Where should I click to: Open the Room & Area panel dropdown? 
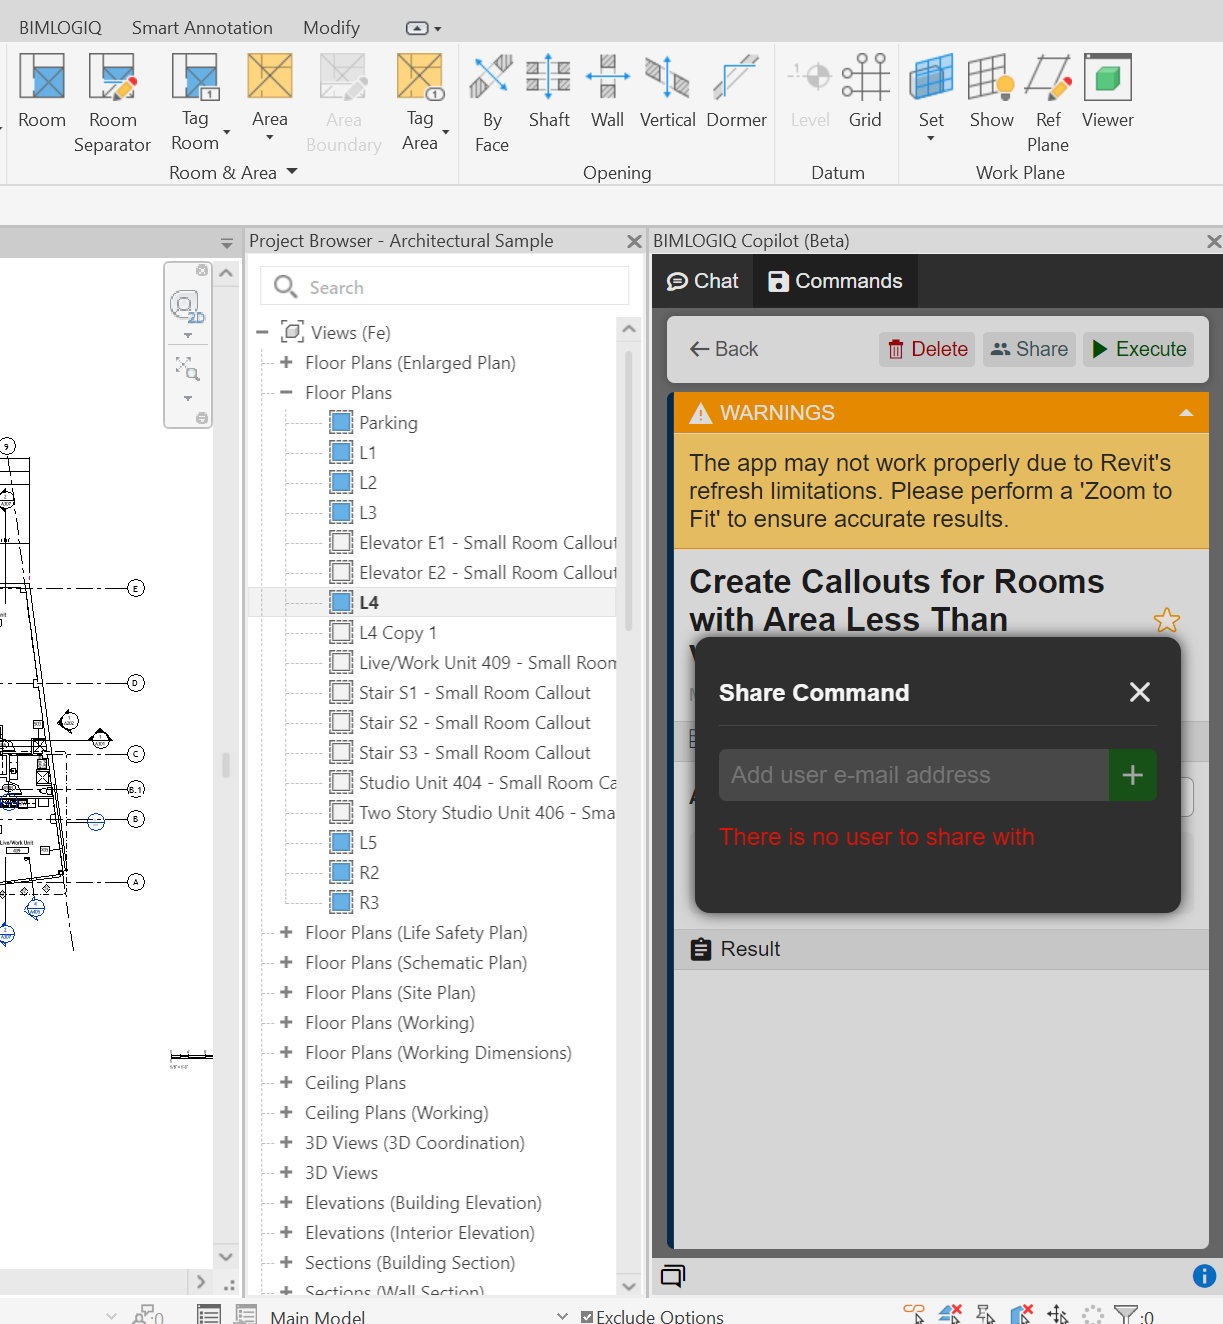click(292, 172)
